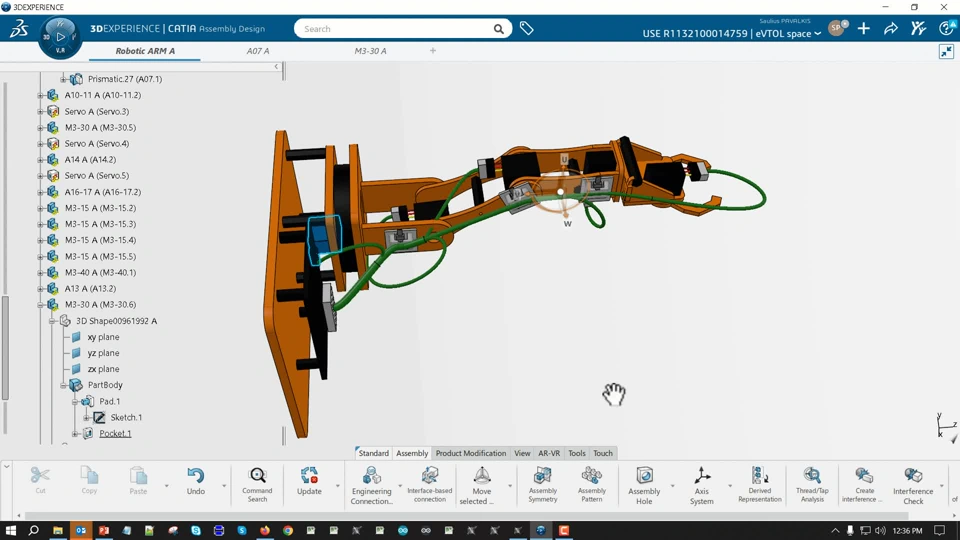Viewport: 960px width, 540px height.
Task: Open the Tools tab
Action: 577,453
